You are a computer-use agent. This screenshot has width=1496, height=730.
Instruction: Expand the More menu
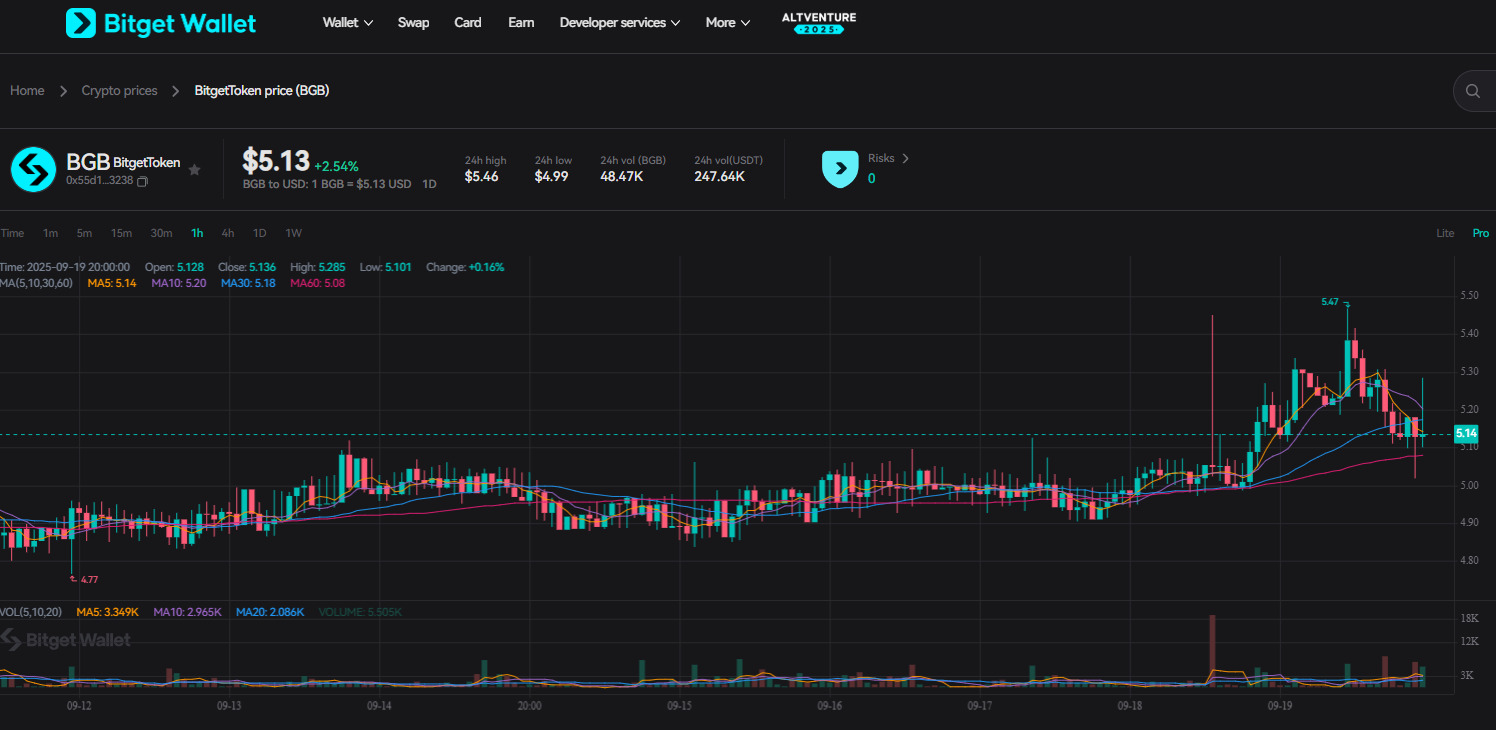coord(727,22)
